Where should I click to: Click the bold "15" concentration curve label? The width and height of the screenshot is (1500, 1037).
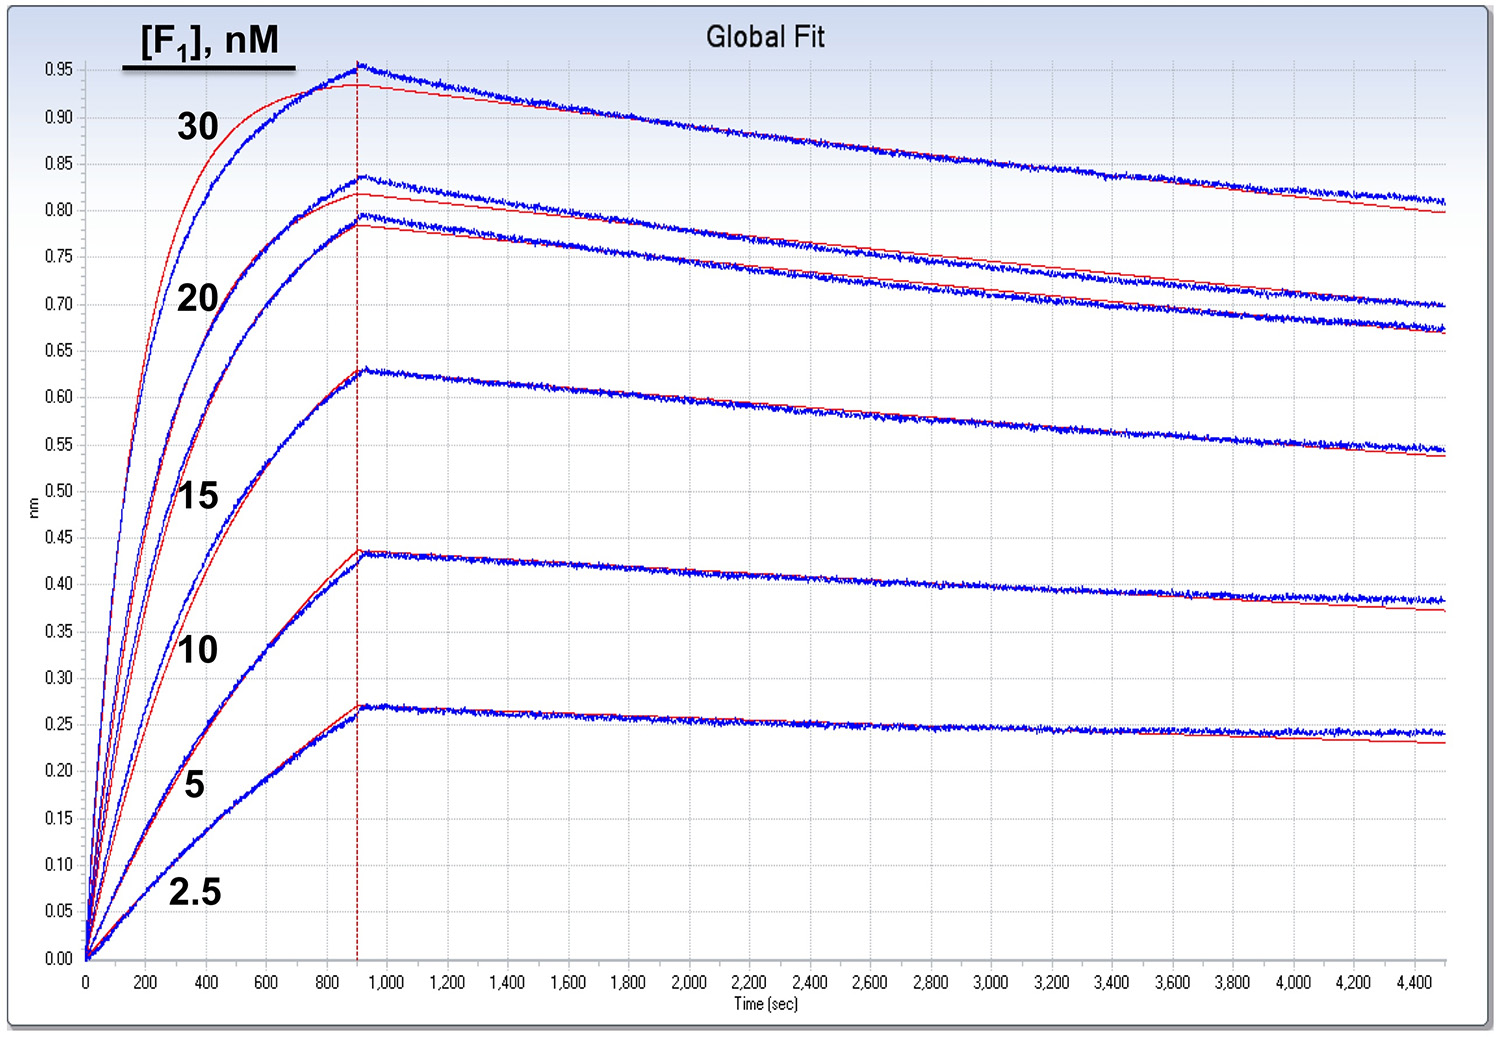tap(198, 495)
